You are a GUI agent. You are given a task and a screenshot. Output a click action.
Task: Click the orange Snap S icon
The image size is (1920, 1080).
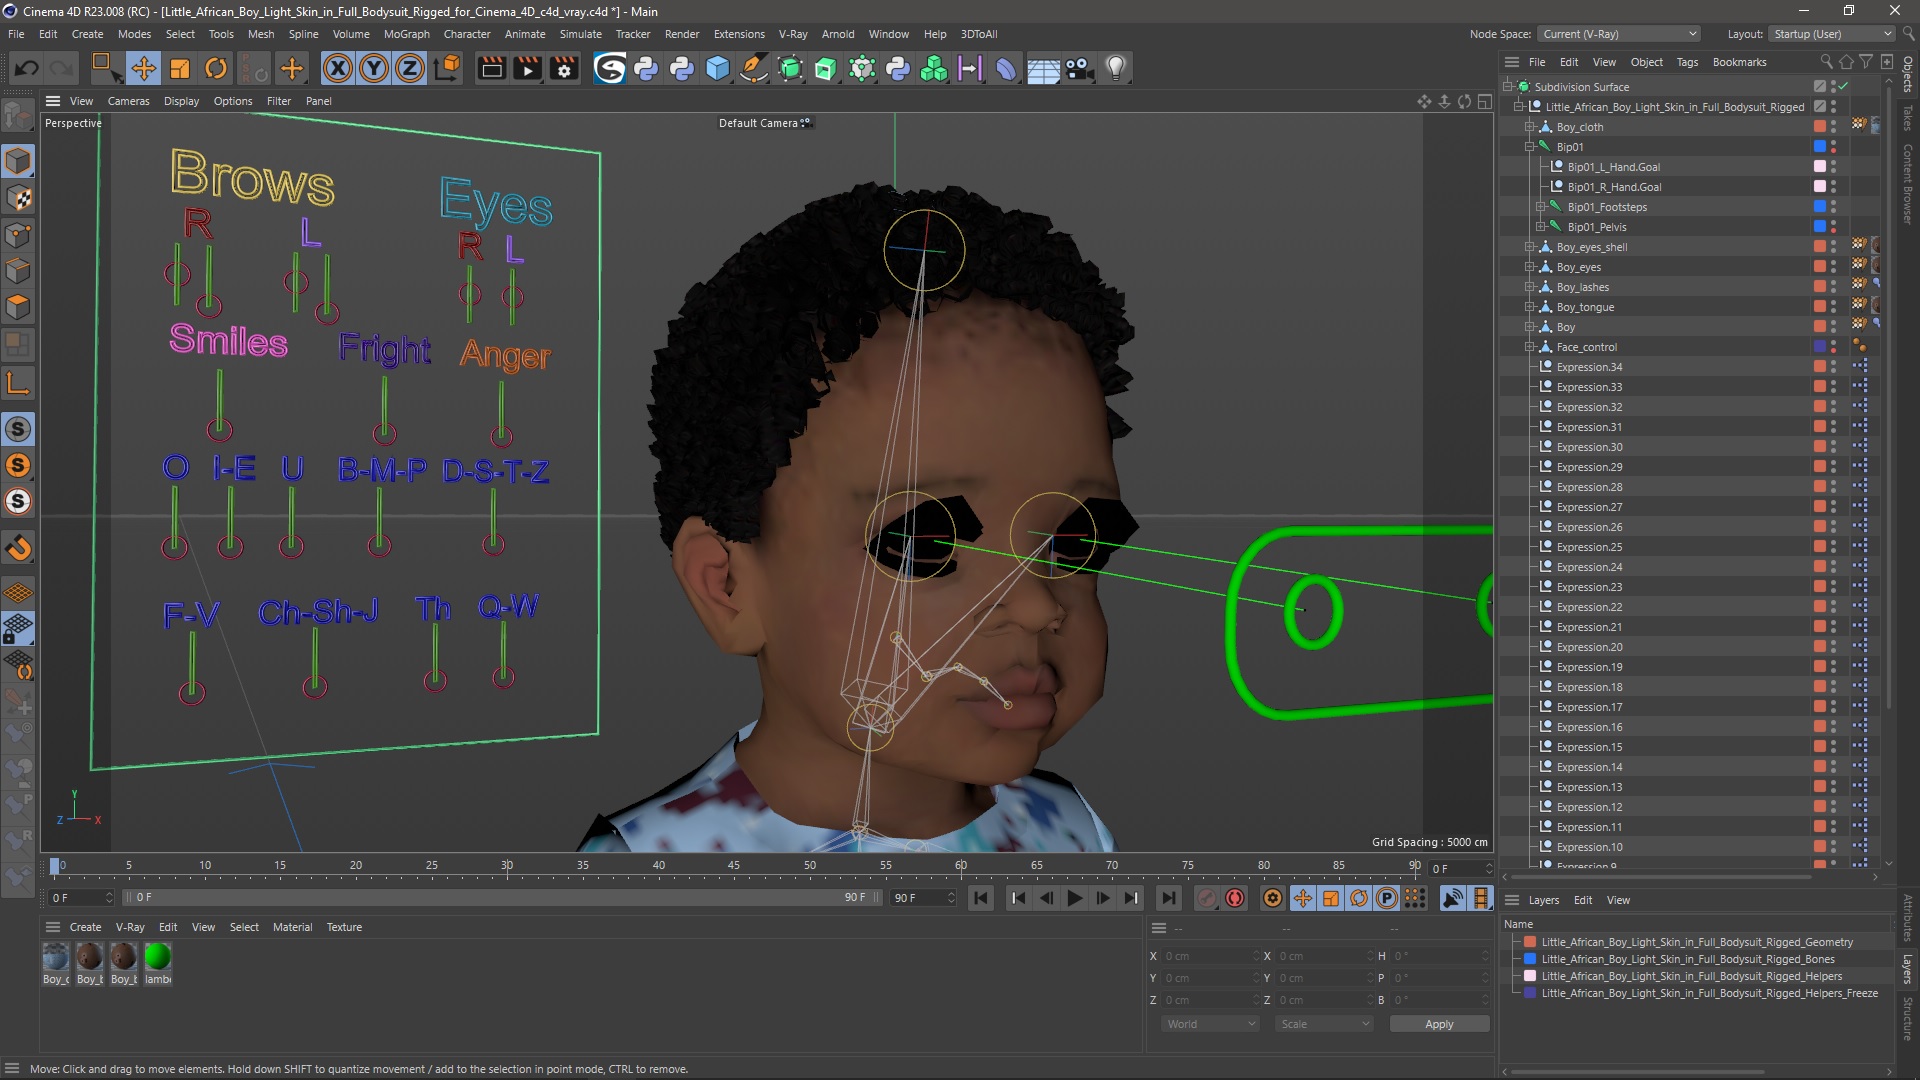18,465
